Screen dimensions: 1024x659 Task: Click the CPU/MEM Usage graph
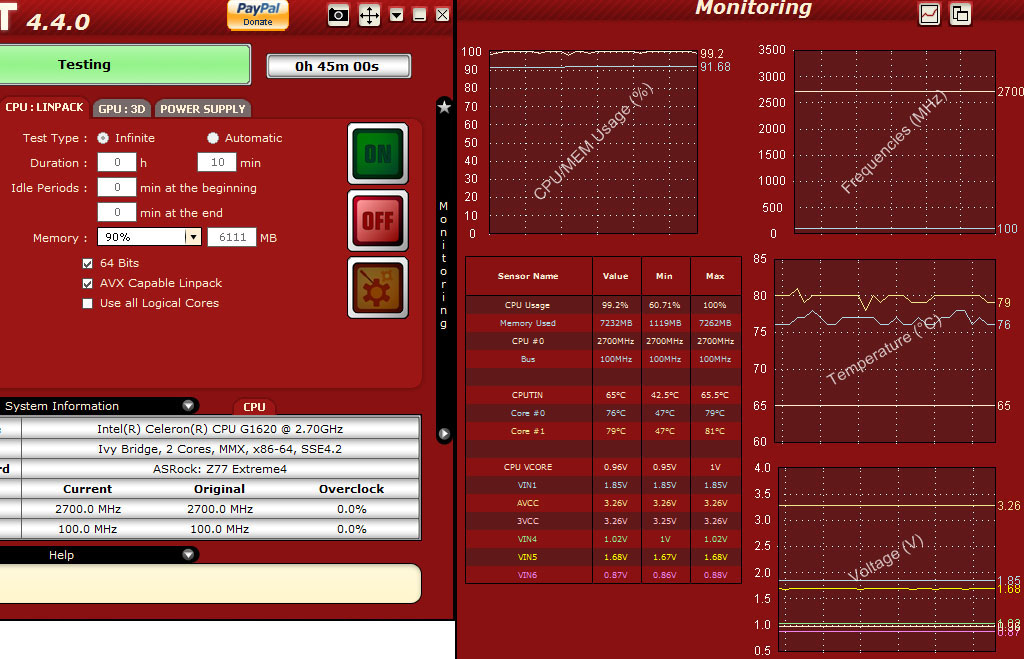click(593, 142)
